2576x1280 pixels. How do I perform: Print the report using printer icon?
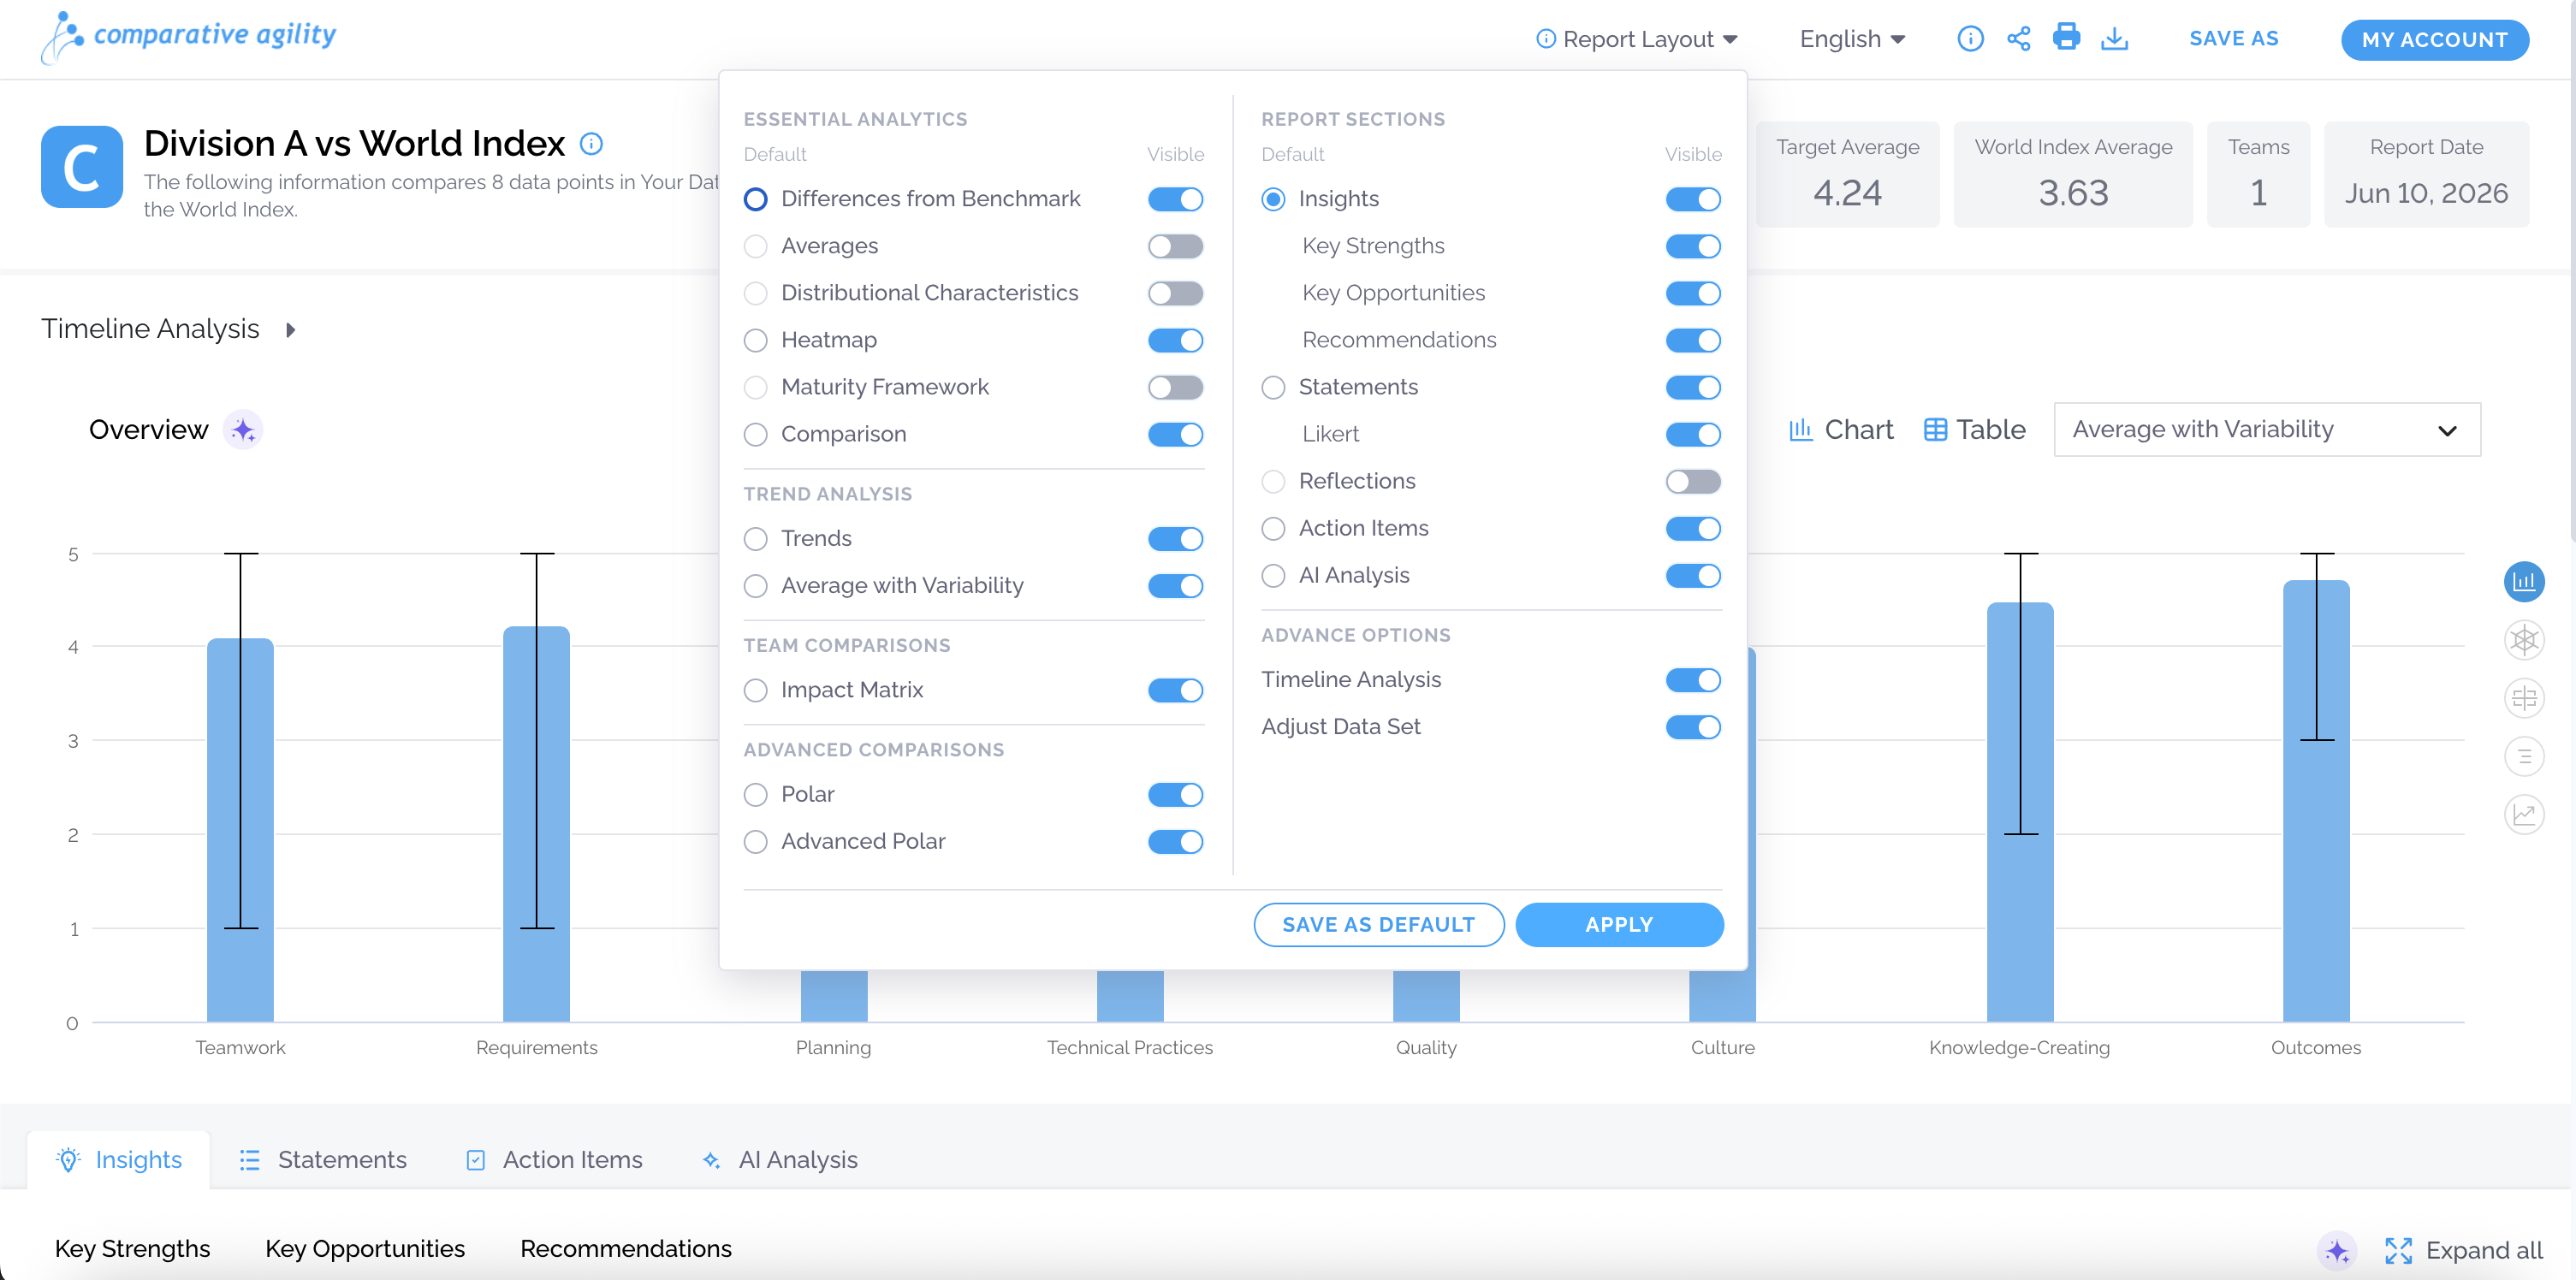2066,37
